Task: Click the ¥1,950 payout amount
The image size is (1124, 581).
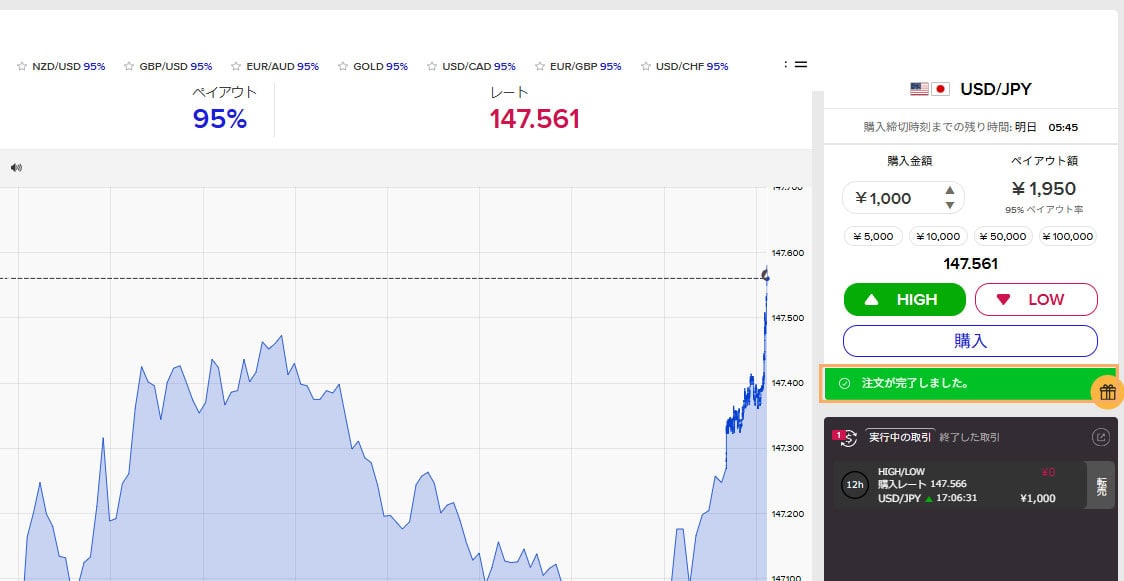Action: [1044, 188]
